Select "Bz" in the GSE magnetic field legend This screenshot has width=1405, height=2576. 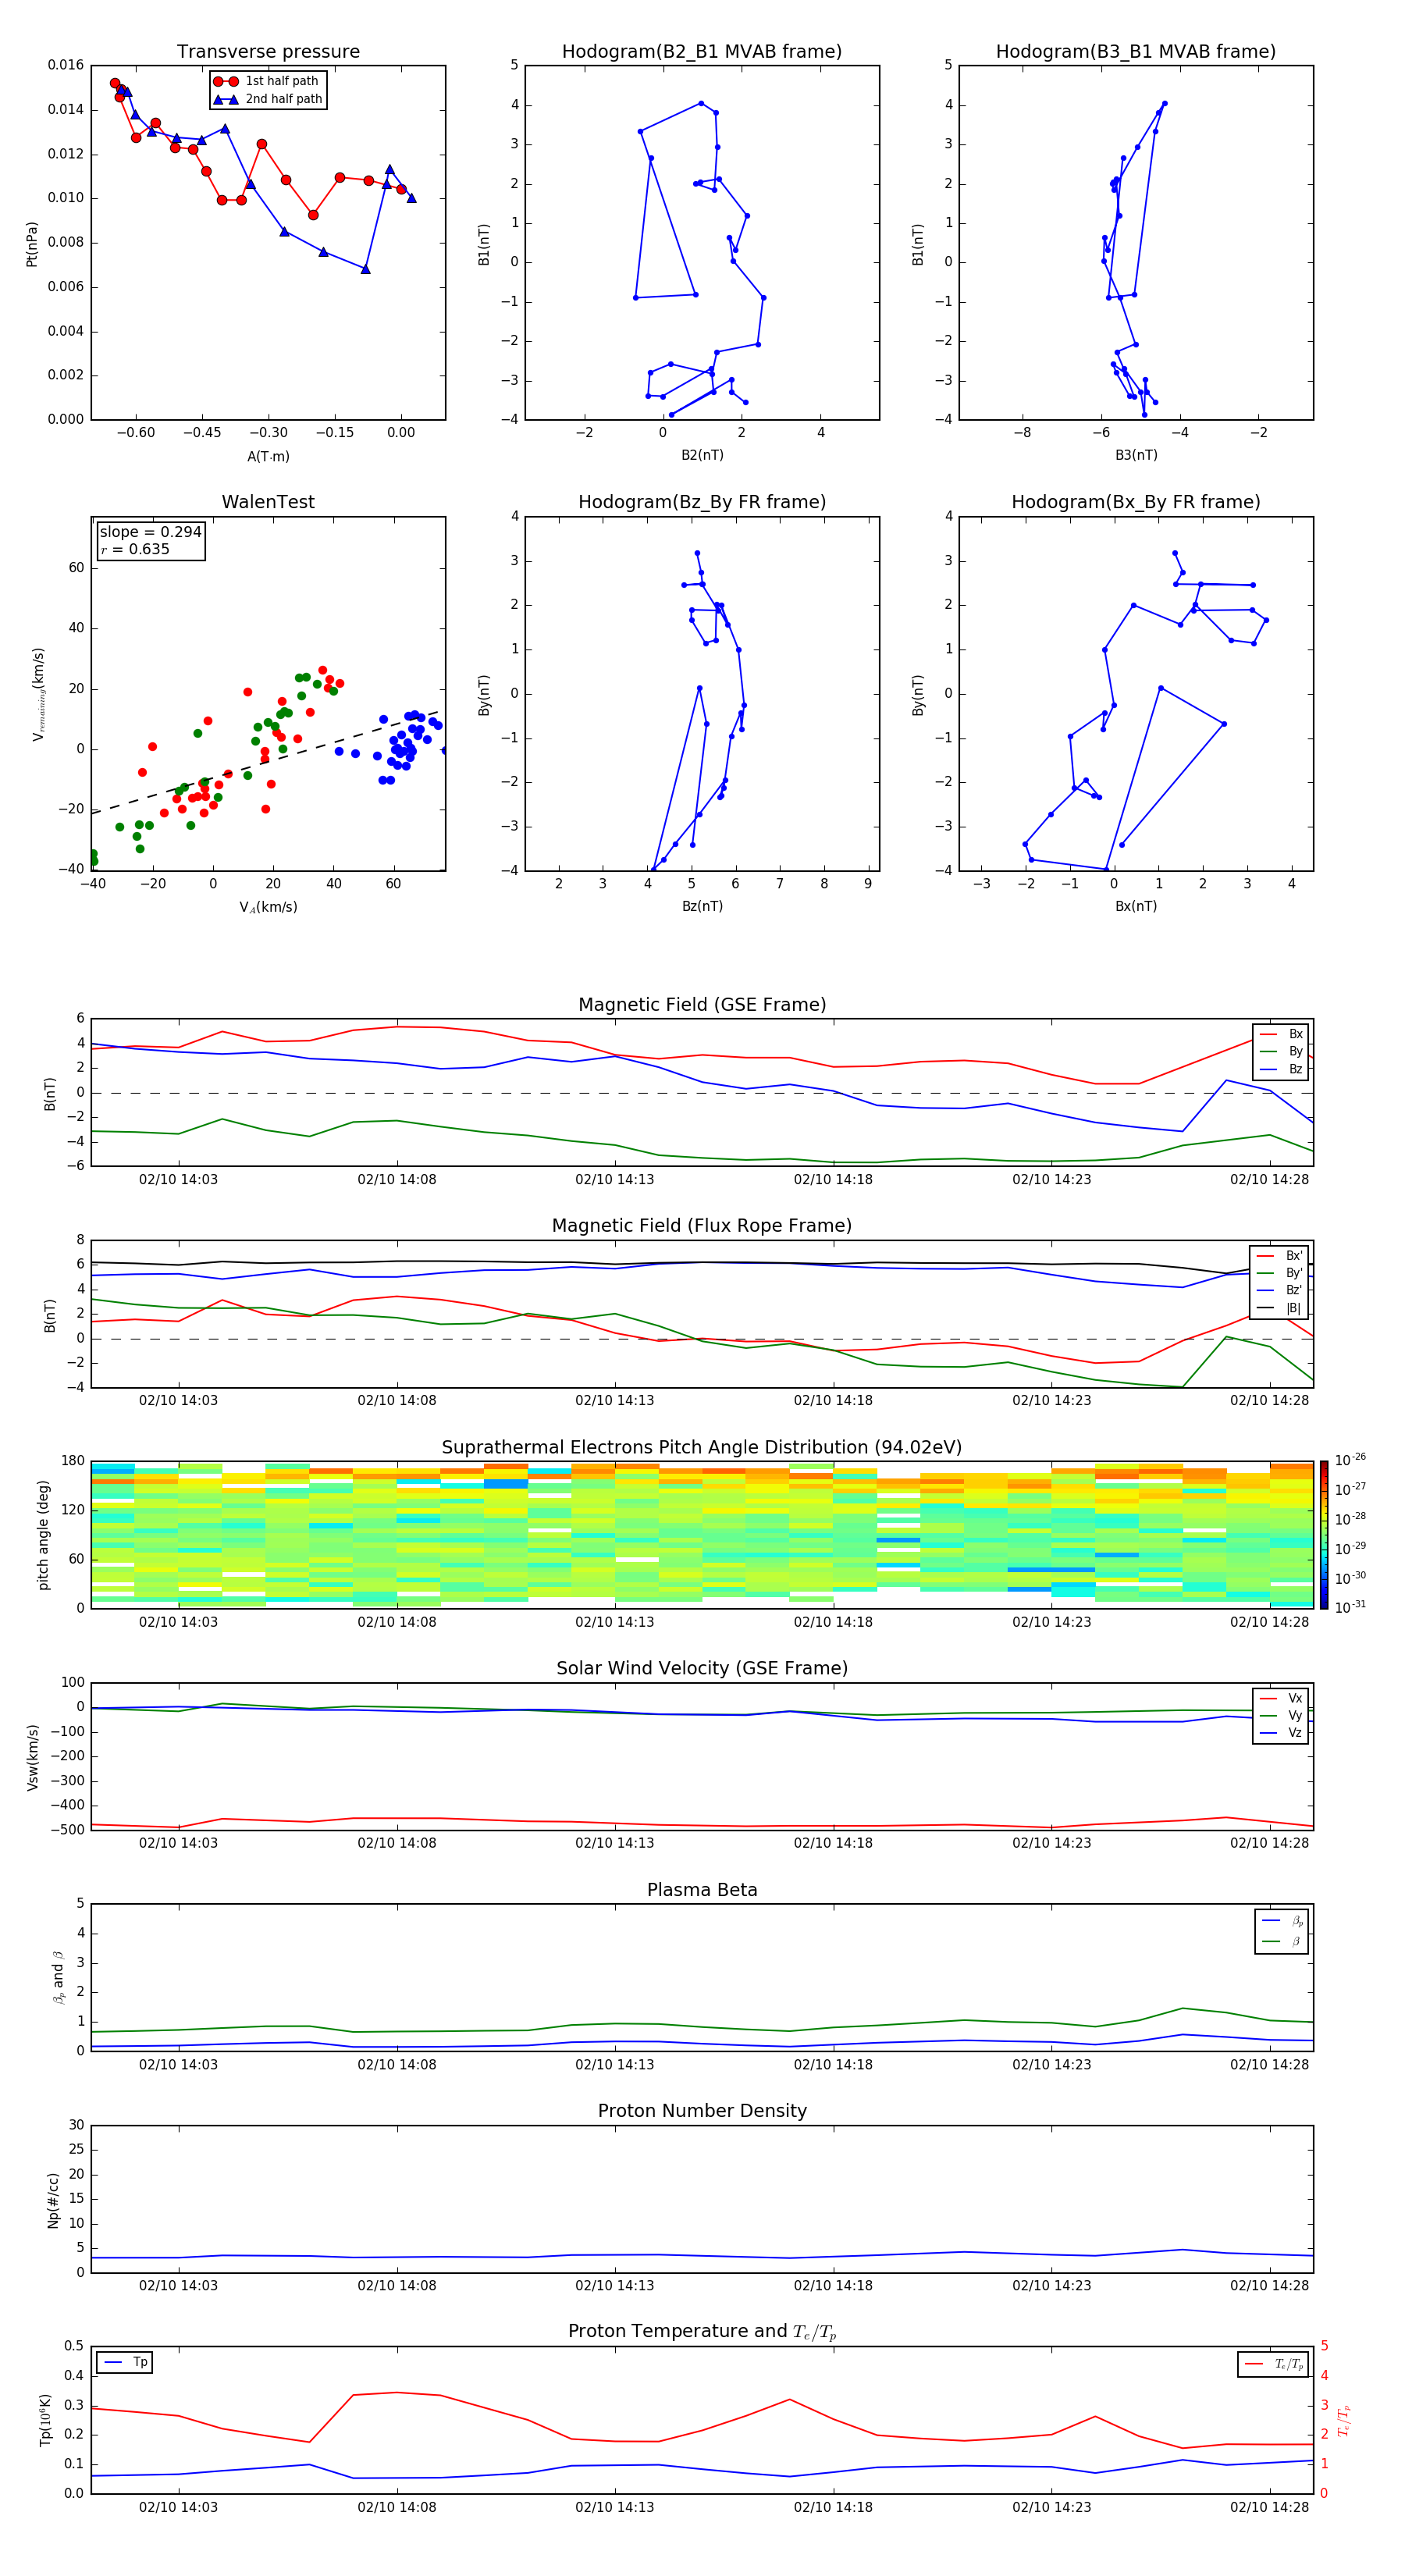click(1281, 1069)
